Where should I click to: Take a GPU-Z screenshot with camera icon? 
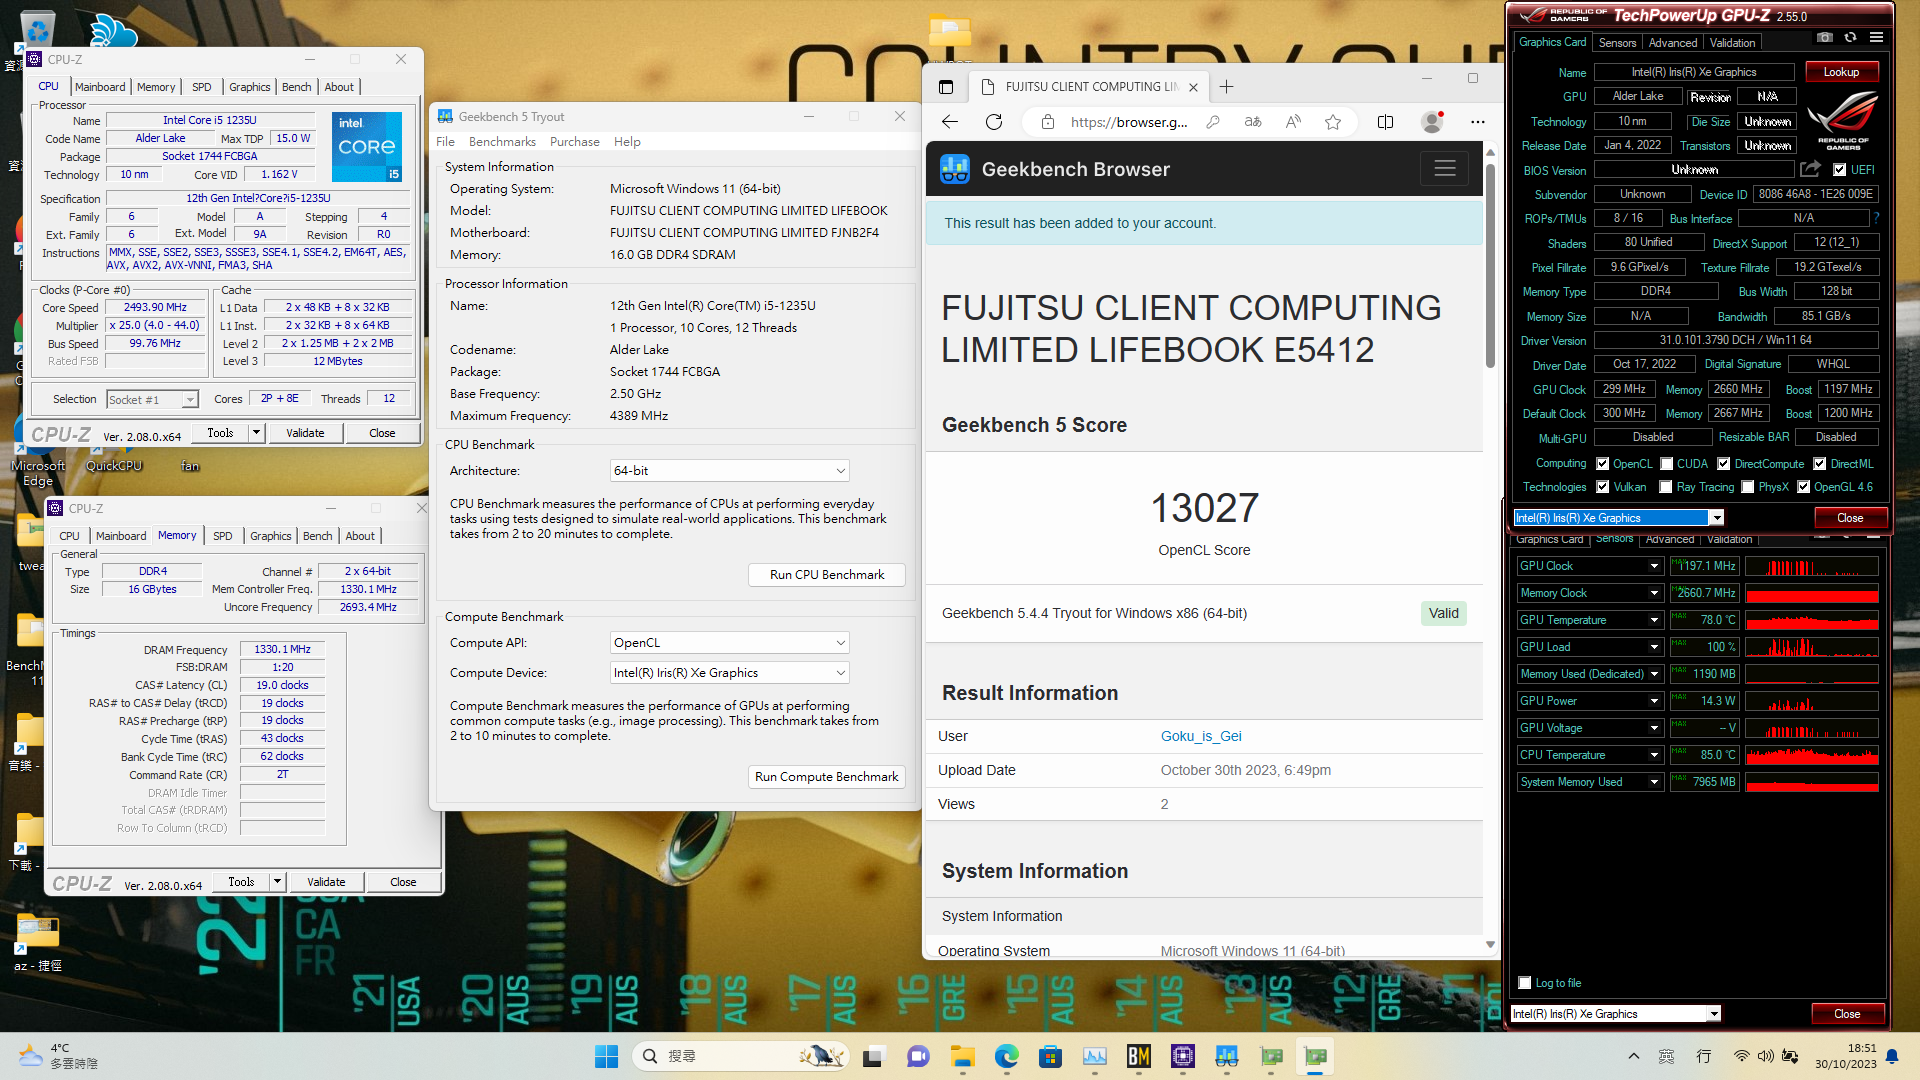[x=1825, y=37]
